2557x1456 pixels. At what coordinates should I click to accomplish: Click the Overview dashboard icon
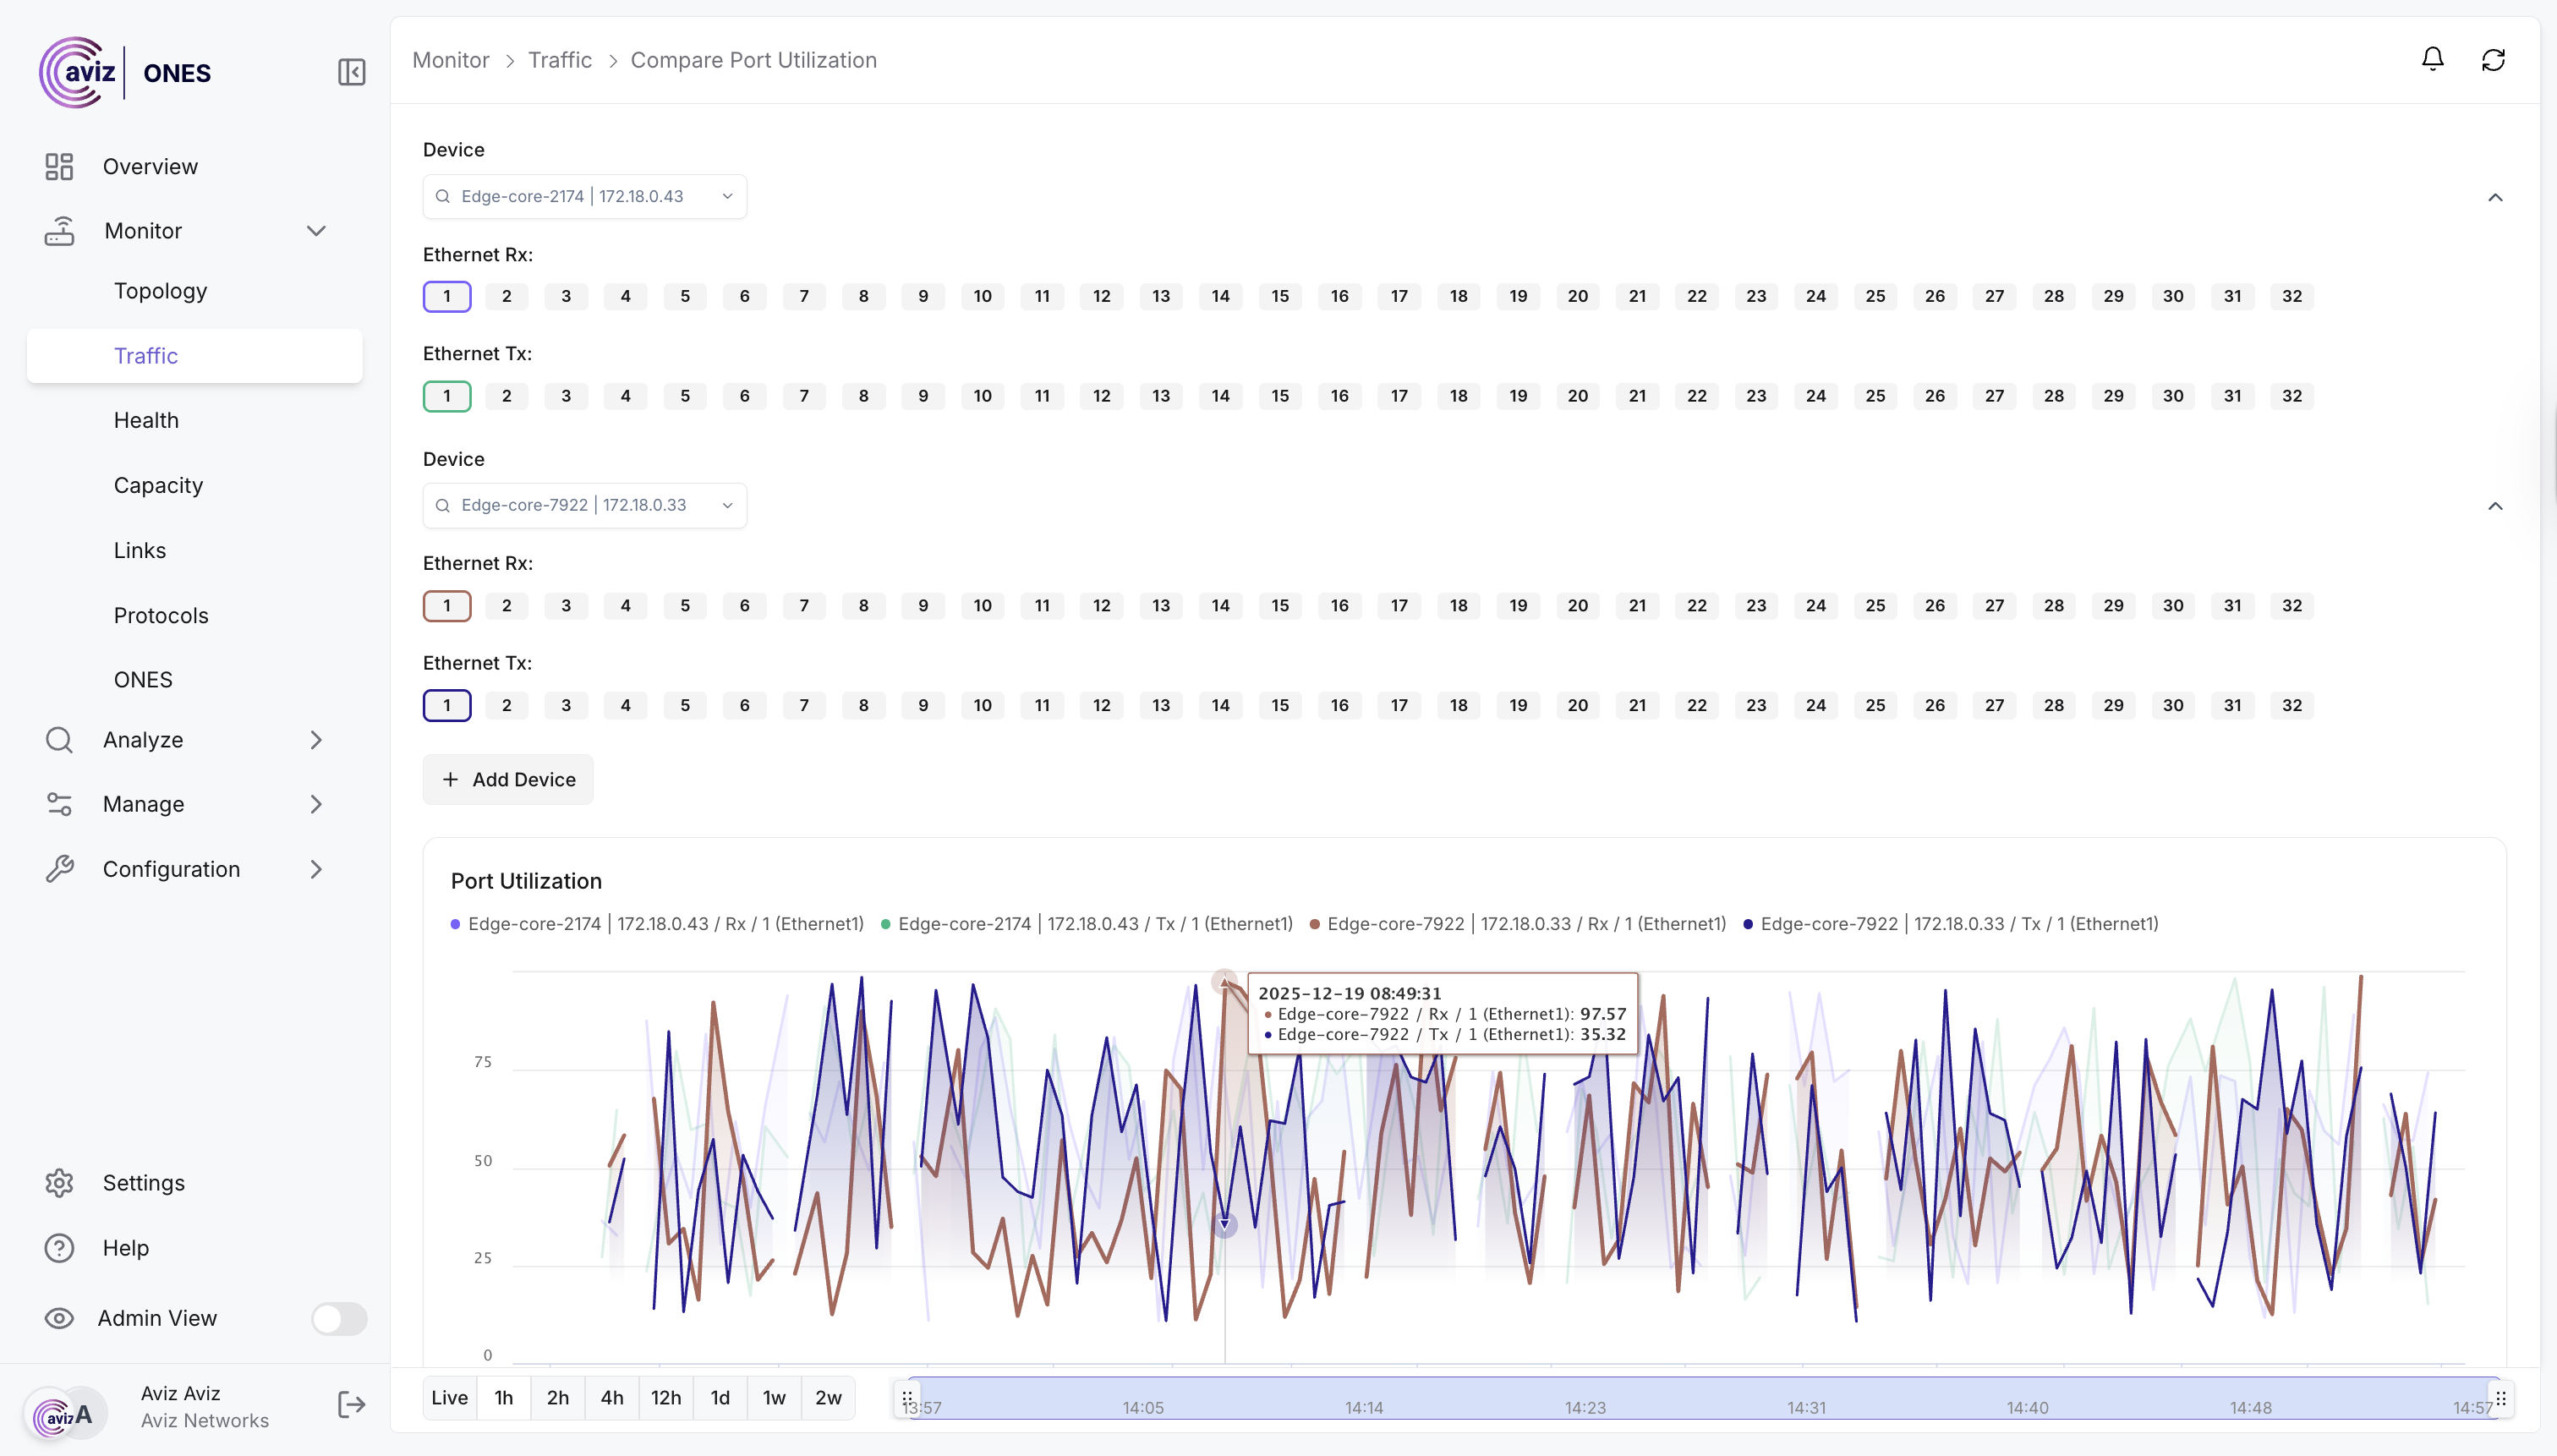point(60,167)
